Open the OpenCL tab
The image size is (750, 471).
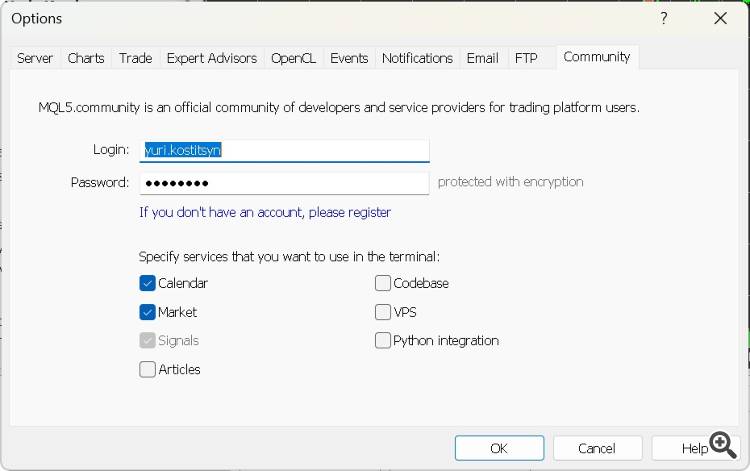point(294,58)
